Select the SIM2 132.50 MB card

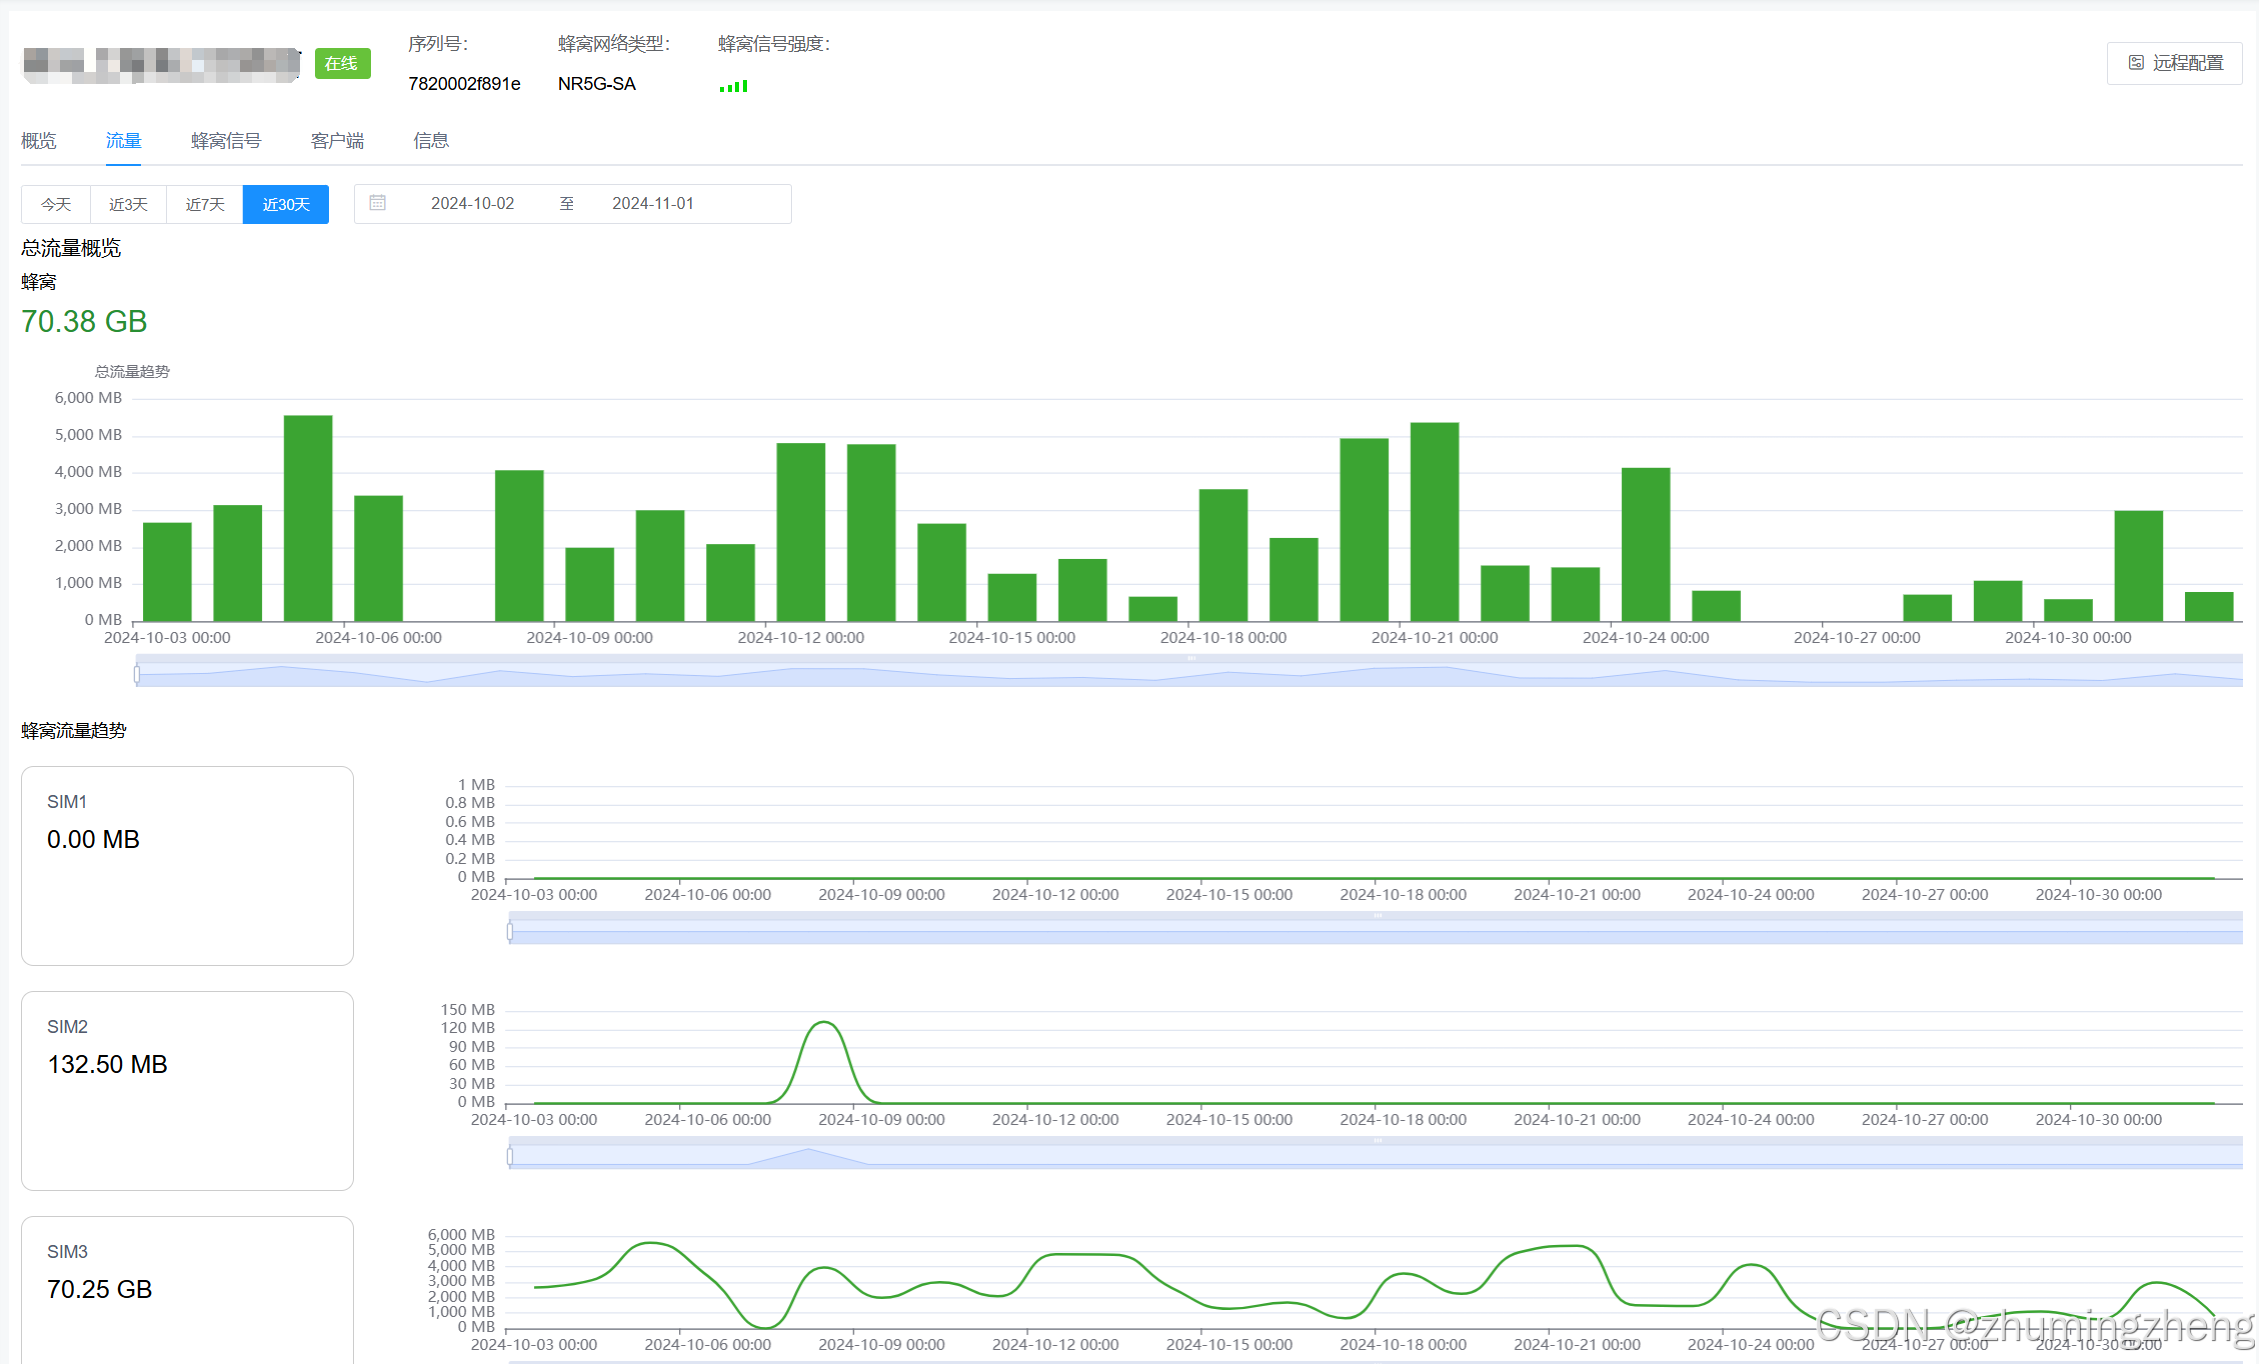[187, 1090]
